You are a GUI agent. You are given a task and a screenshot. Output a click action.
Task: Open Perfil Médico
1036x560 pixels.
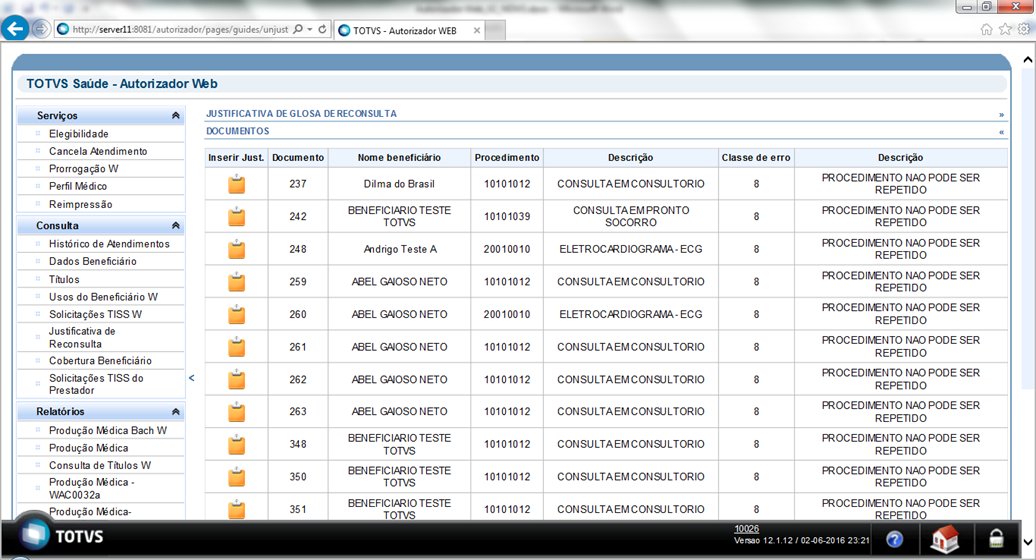[x=78, y=187]
